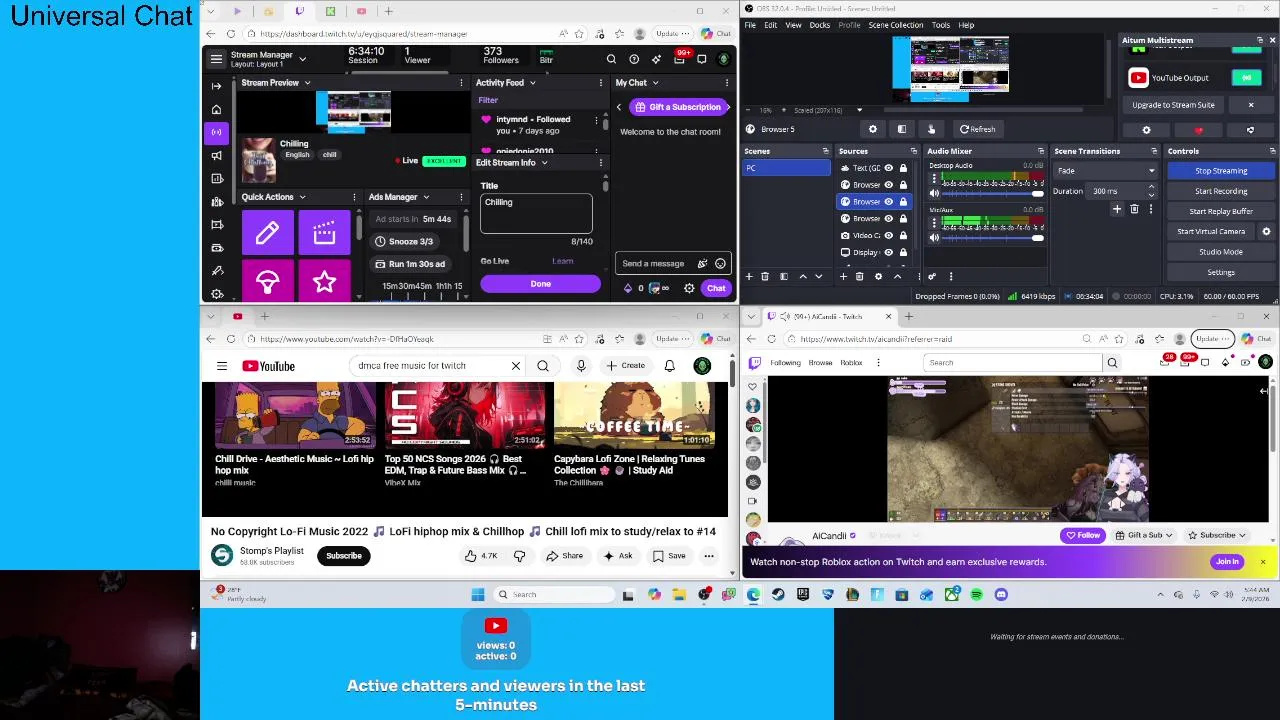Open the Help icon in Twitch dashboard
Viewport: 1280px width, 720px height.
coord(634,59)
